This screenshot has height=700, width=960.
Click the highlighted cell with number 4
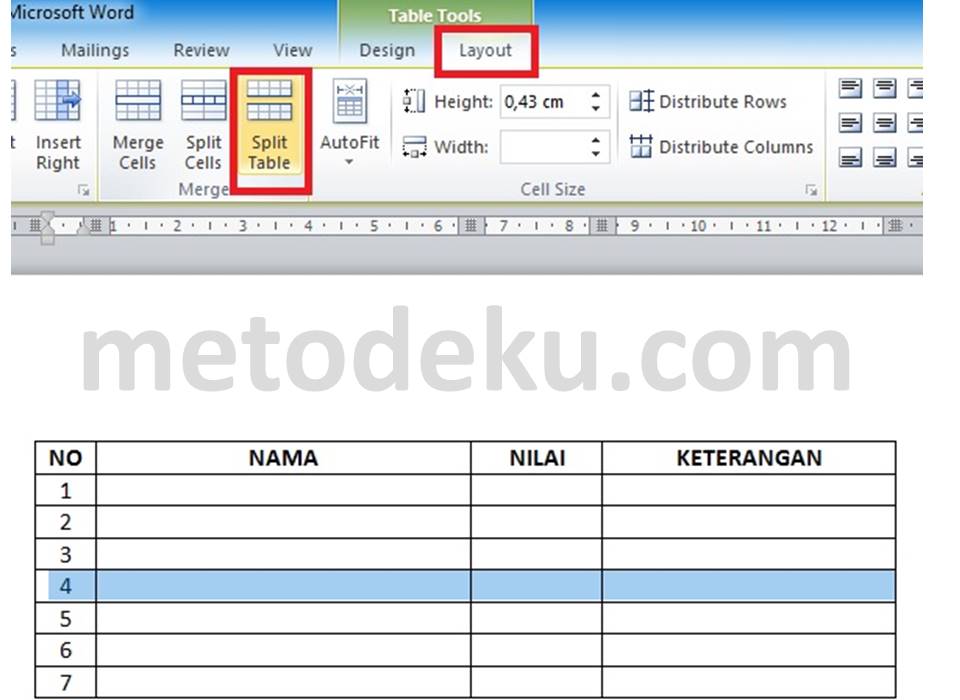click(x=66, y=586)
